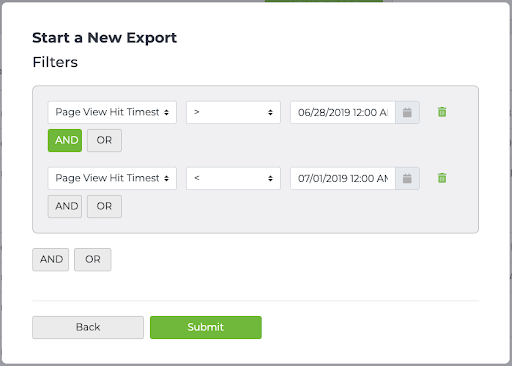Submit the new export

coord(206,327)
